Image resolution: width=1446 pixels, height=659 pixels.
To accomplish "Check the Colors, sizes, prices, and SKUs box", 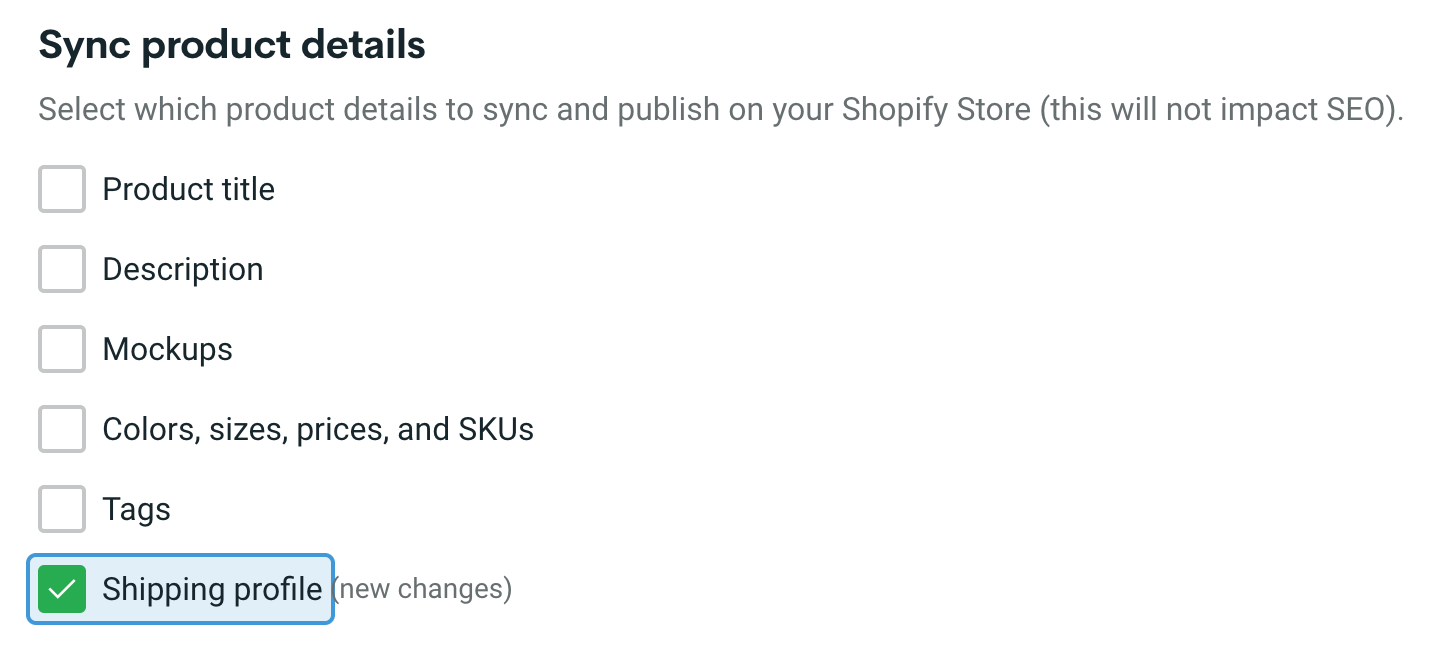I will [61, 429].
